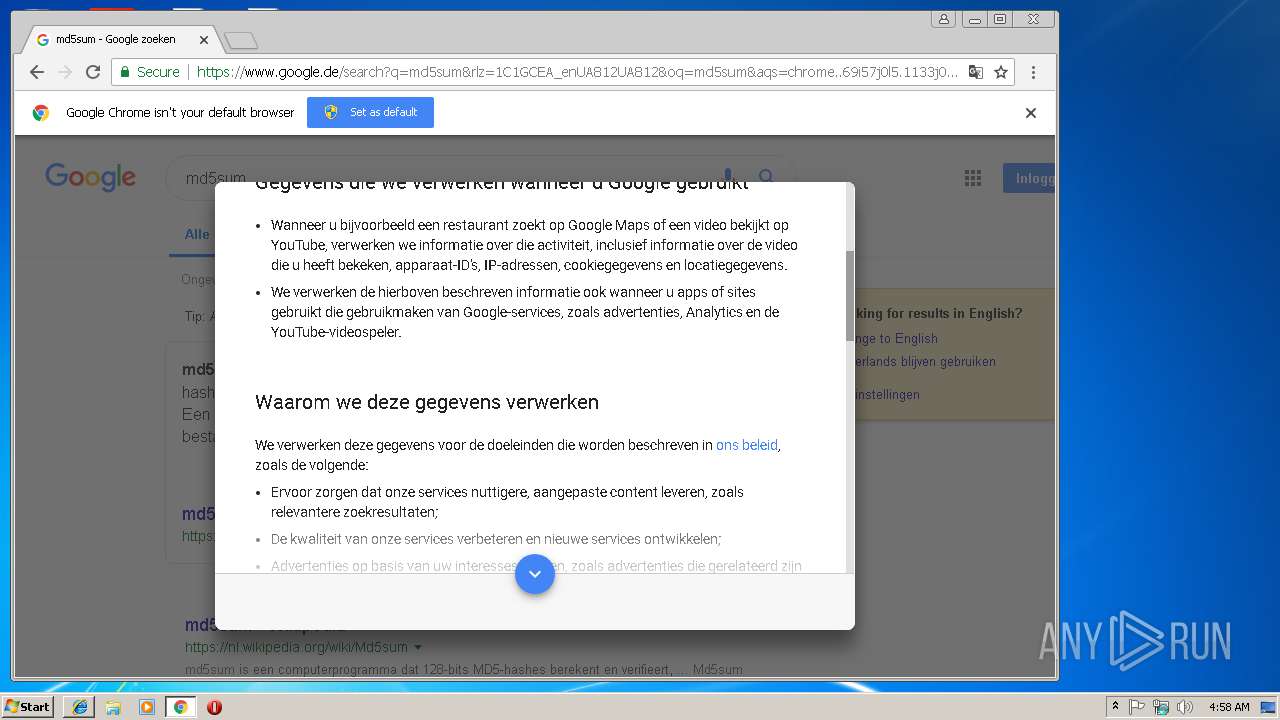This screenshot has height=720, width=1280.
Task: Open the Windows Start menu
Action: tap(28, 706)
